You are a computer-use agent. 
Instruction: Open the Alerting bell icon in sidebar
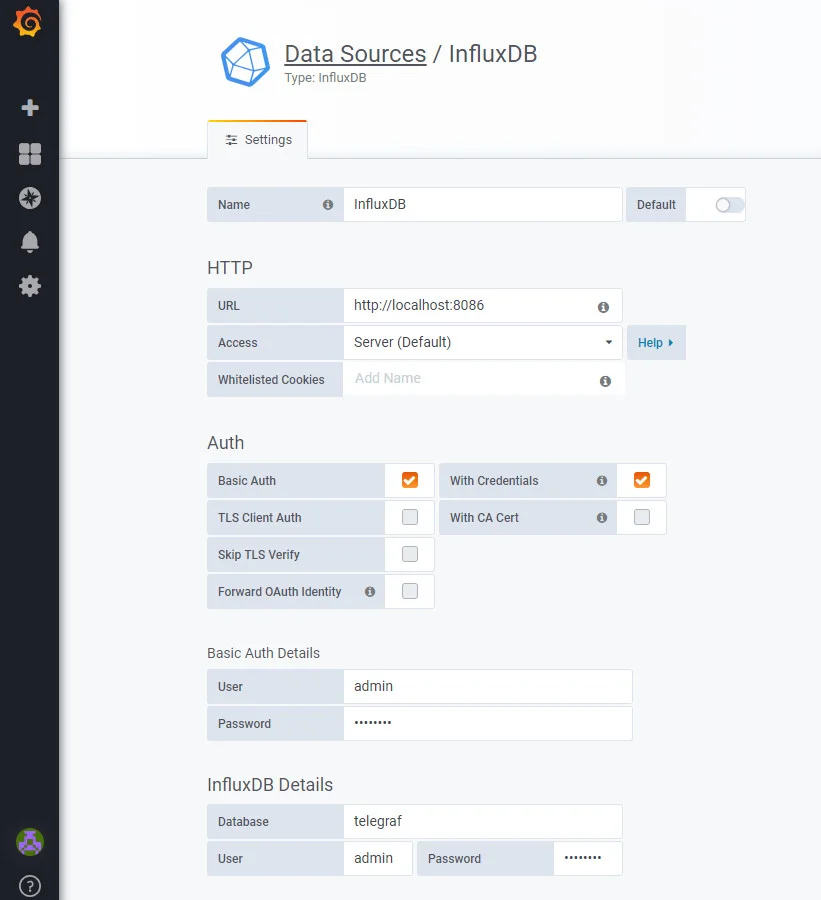[30, 242]
